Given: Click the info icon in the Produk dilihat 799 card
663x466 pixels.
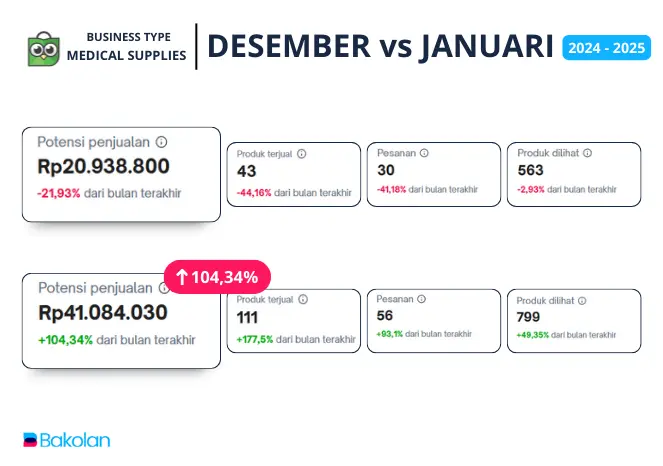Looking at the screenshot, I should (582, 300).
